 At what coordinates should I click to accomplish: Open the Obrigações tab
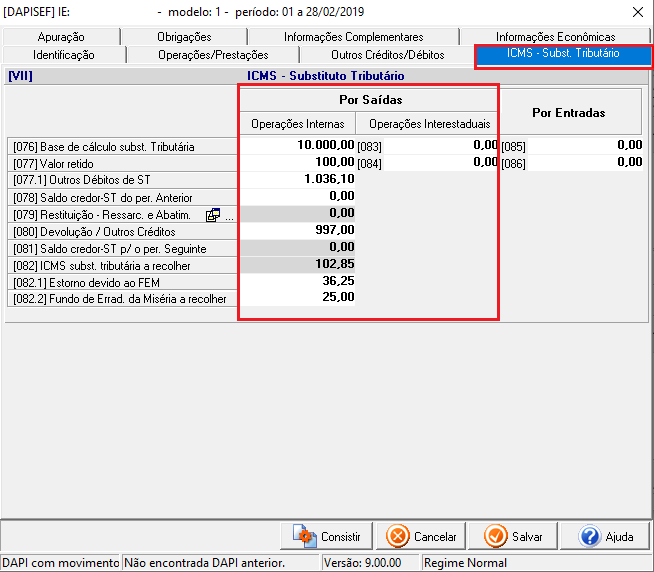click(184, 37)
